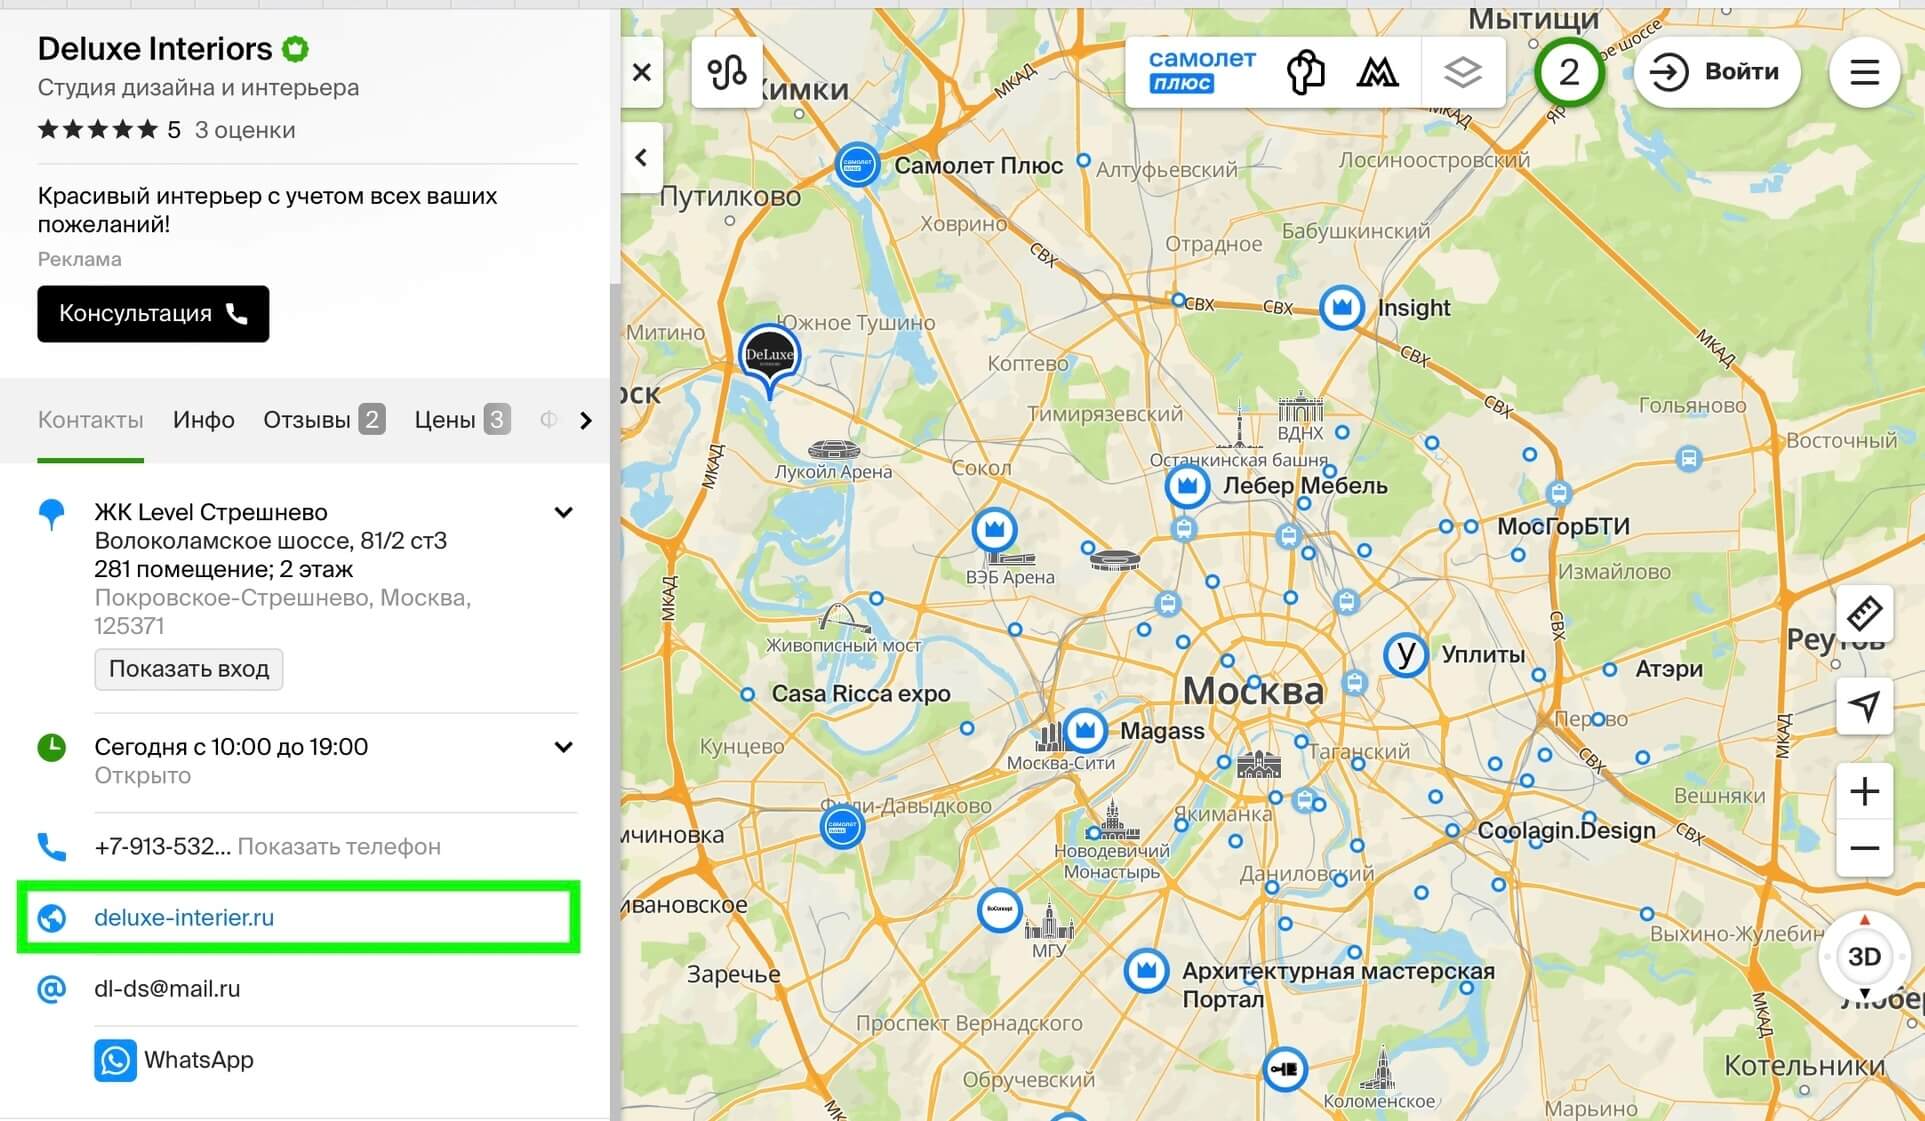
Task: Toggle the districts layer icon
Action: coord(1305,72)
